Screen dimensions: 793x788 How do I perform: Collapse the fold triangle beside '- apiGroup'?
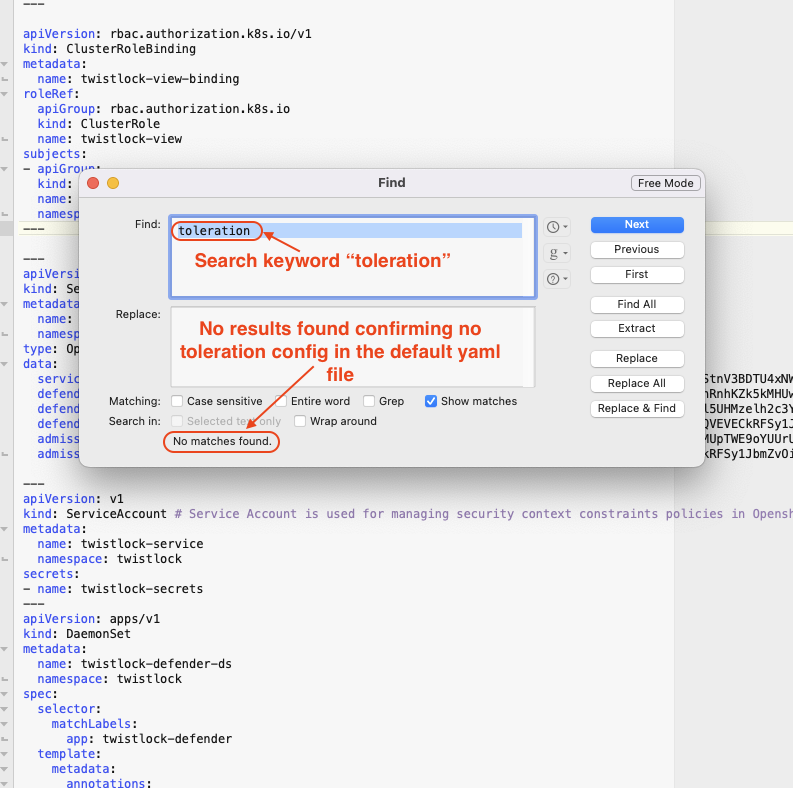click(5, 169)
